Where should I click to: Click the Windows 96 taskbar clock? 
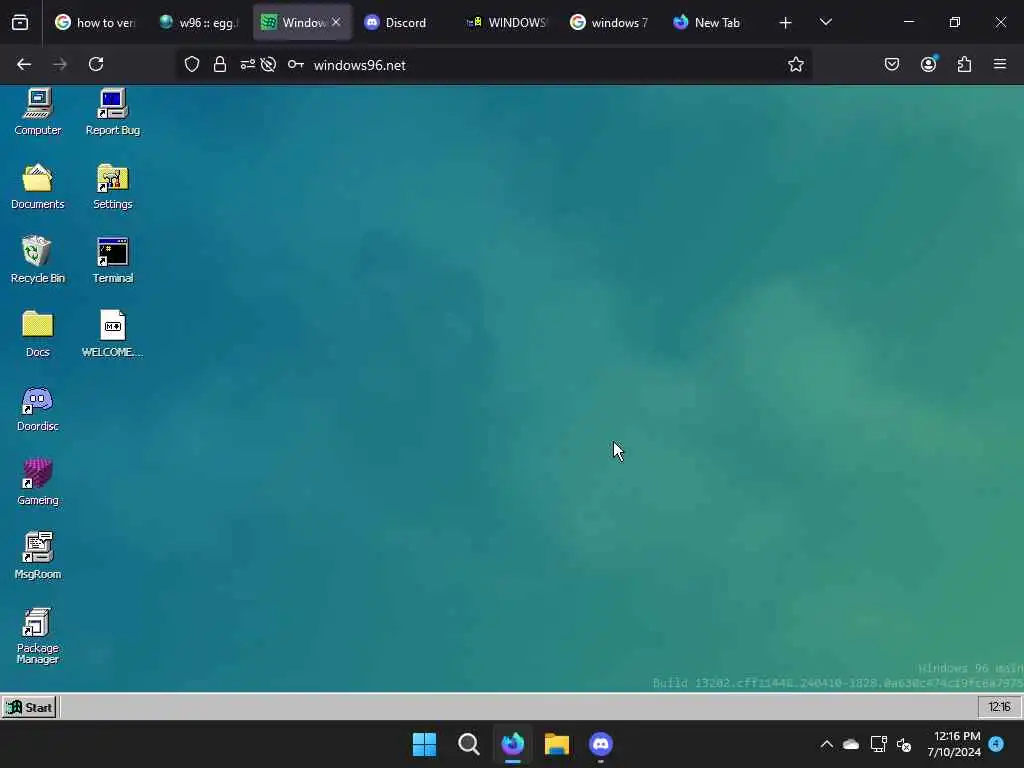(x=999, y=707)
